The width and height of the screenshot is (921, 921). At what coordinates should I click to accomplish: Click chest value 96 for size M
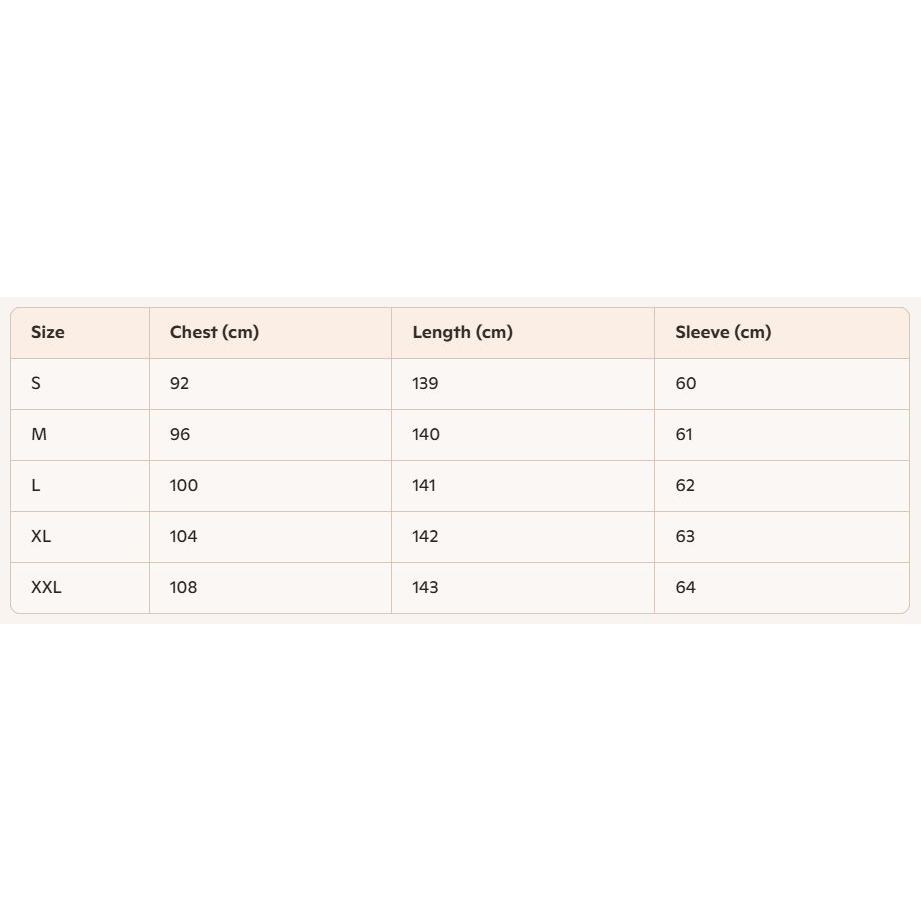pos(180,435)
